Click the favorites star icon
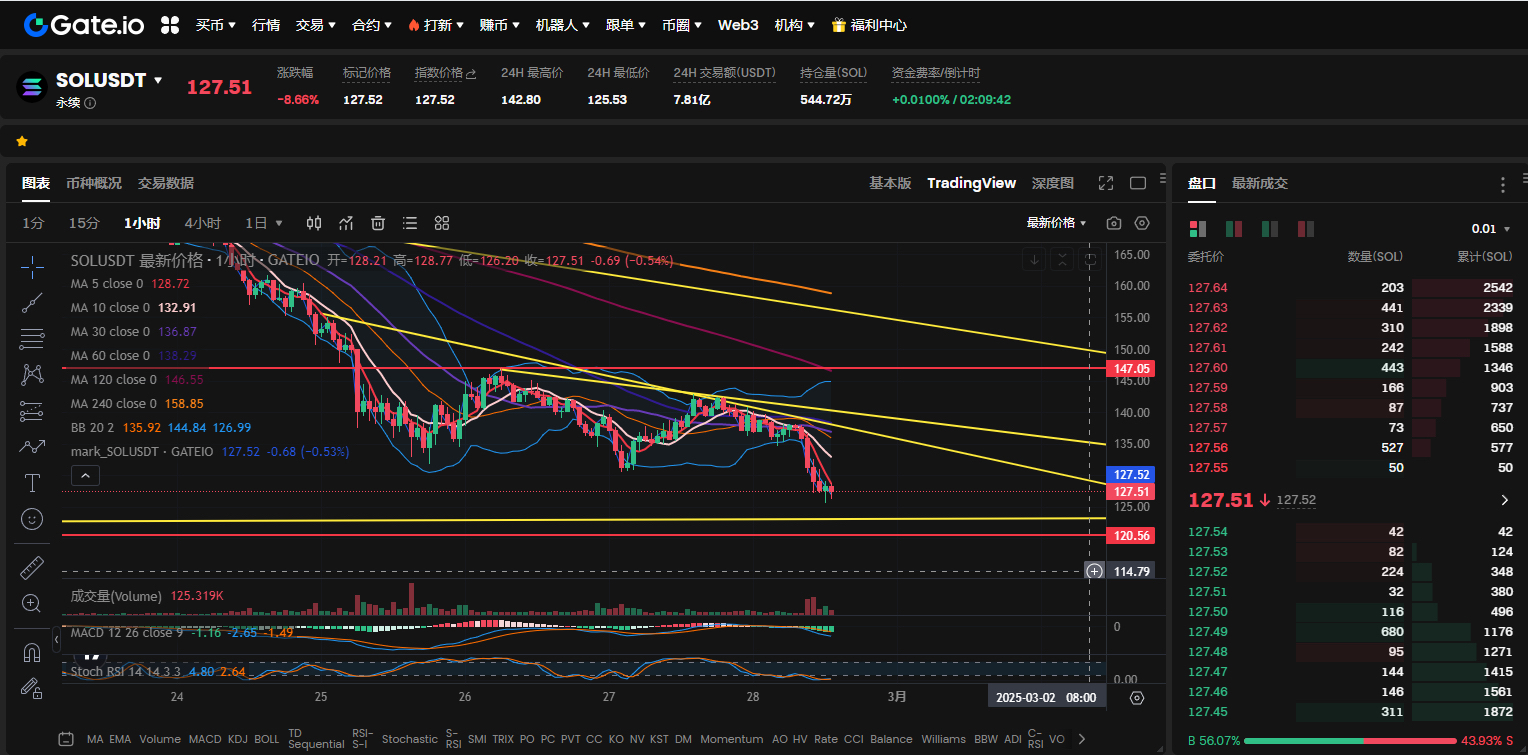Screen dimensions: 1528x755 [x=22, y=142]
